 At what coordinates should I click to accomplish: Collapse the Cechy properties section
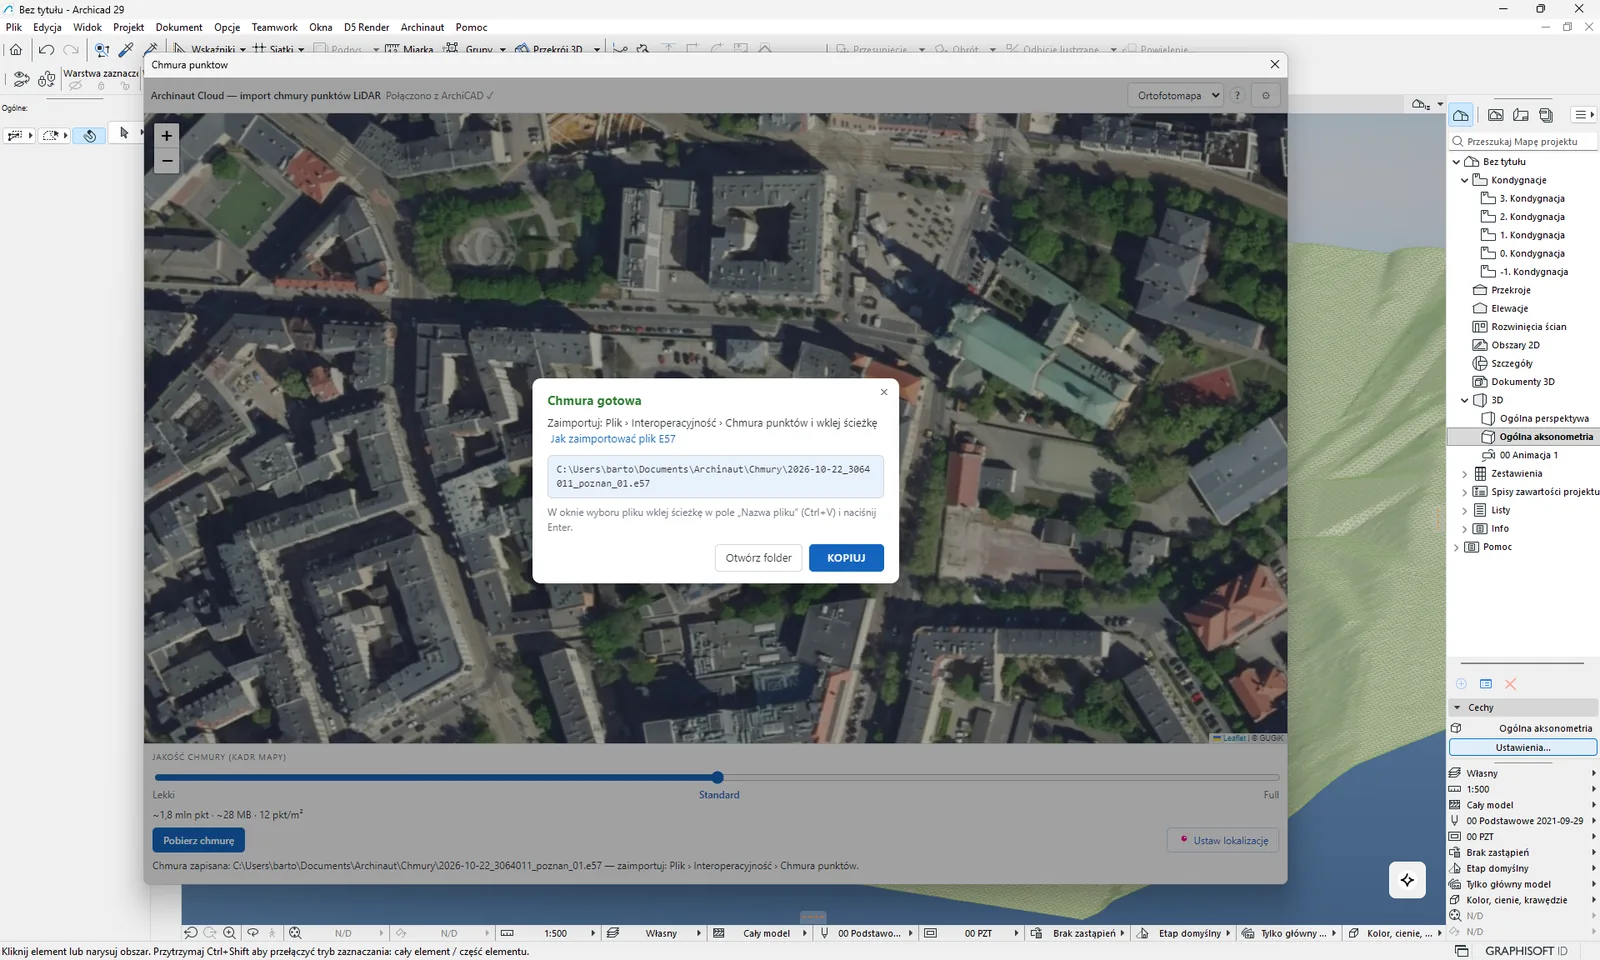pyautogui.click(x=1457, y=707)
